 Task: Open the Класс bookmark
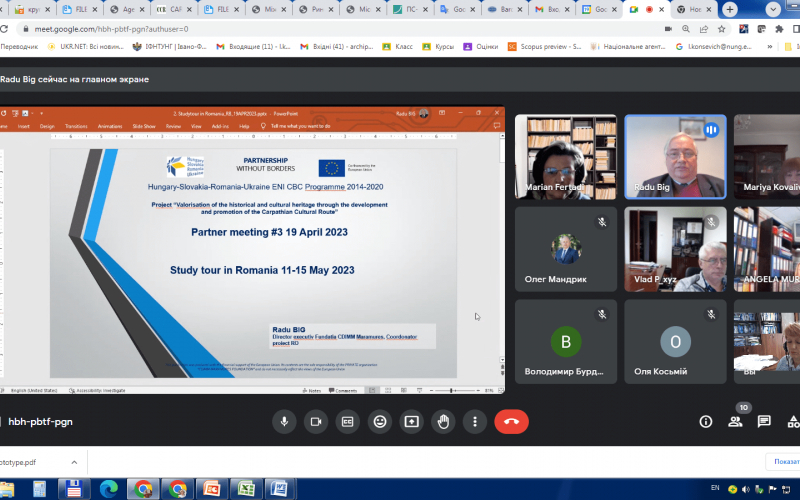tap(397, 46)
